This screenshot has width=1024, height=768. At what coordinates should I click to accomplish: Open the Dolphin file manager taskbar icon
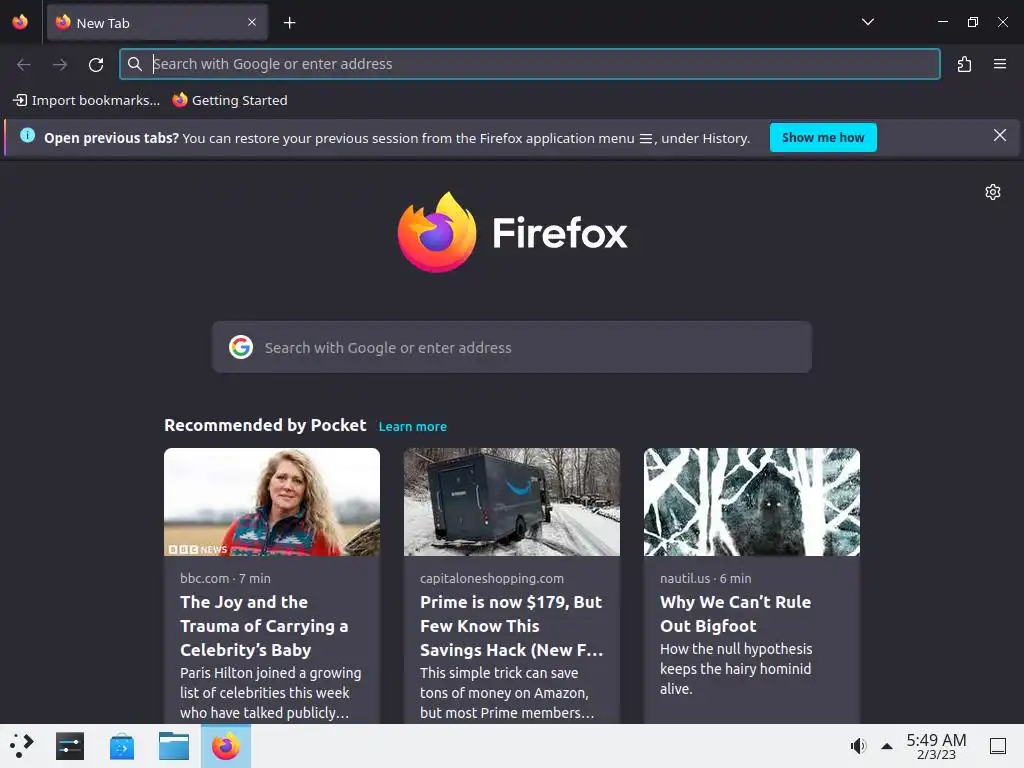[x=174, y=746]
